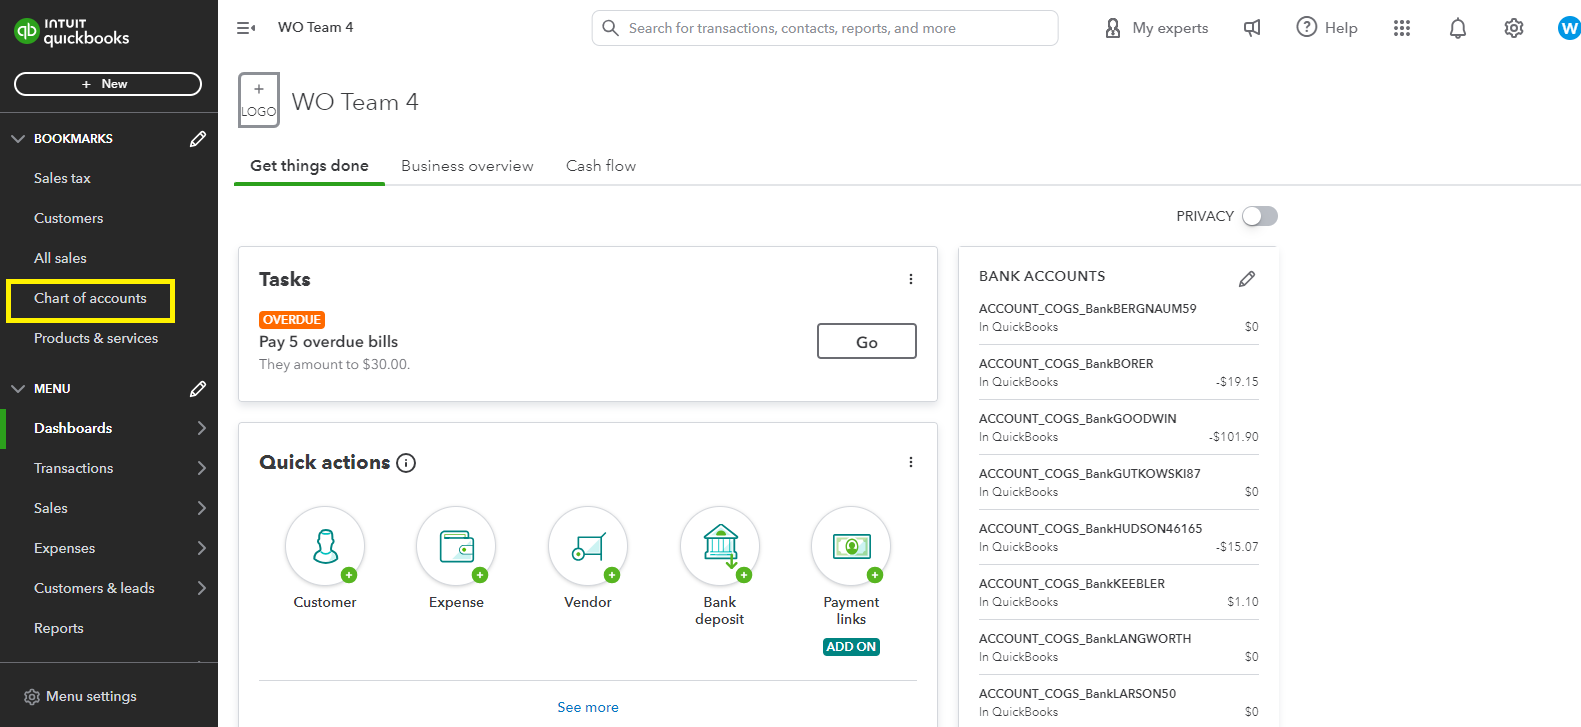Screen dimensions: 1581x727
Task: Click the Help label in header
Action: [1341, 28]
